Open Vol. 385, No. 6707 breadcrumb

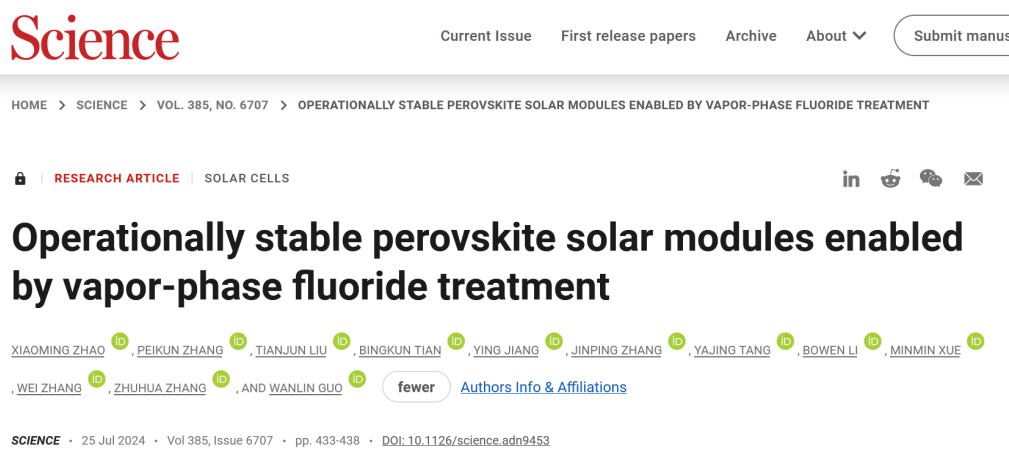tap(213, 105)
